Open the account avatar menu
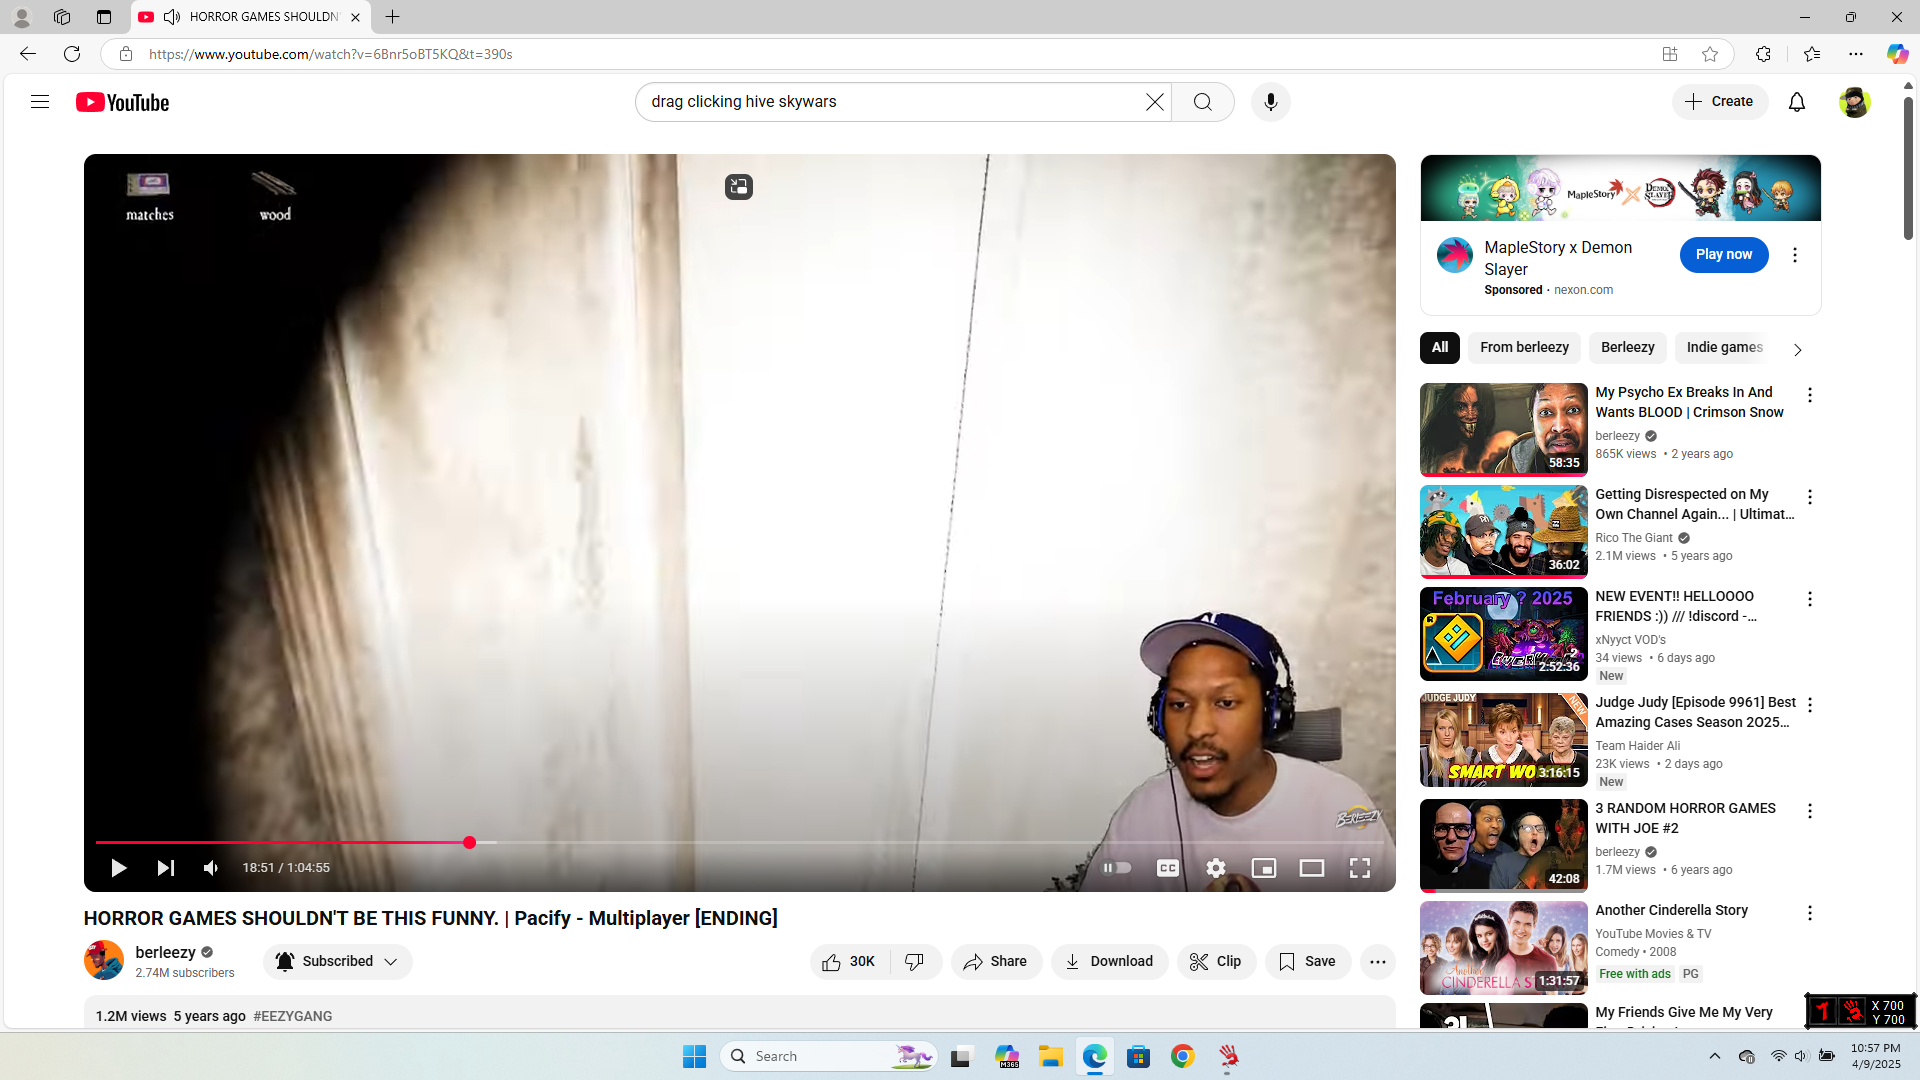 [x=1854, y=102]
